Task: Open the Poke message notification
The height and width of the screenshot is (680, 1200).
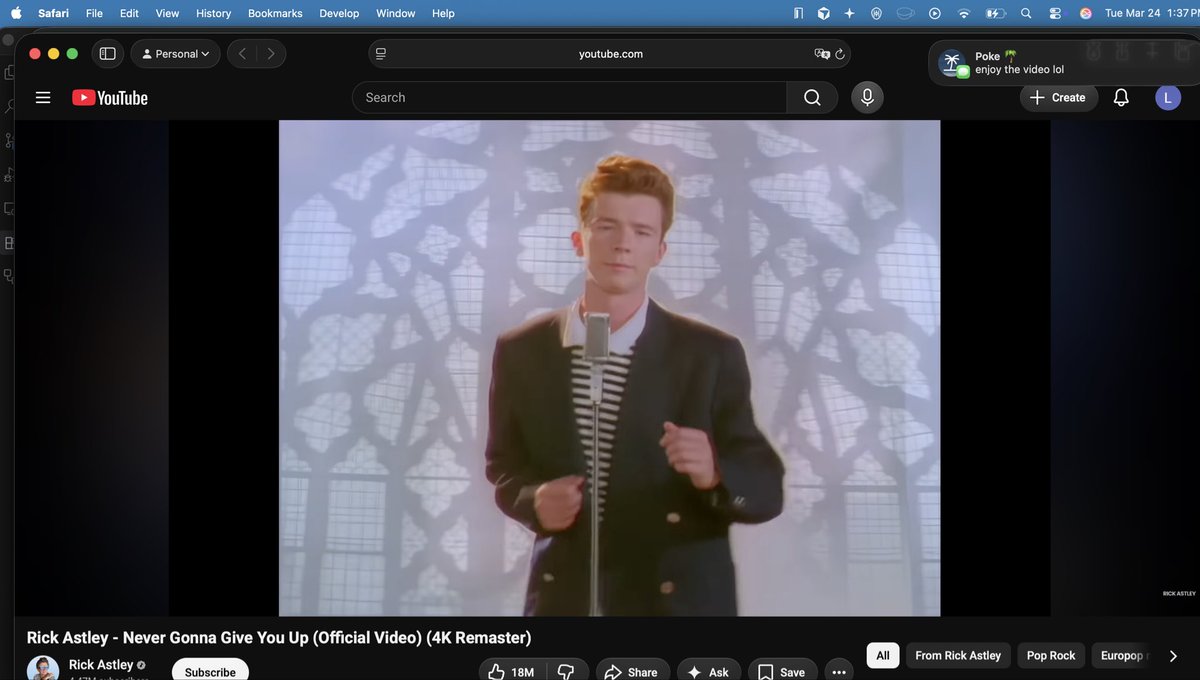Action: pyautogui.click(x=1062, y=63)
